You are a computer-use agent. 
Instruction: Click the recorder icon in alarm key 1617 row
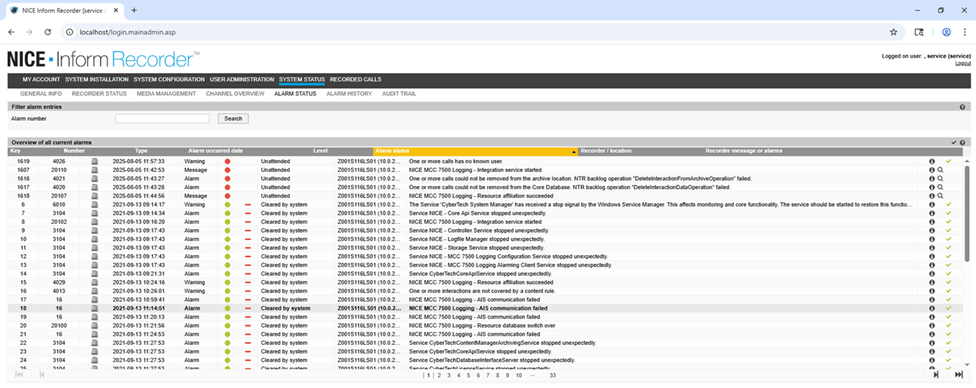[x=95, y=187]
